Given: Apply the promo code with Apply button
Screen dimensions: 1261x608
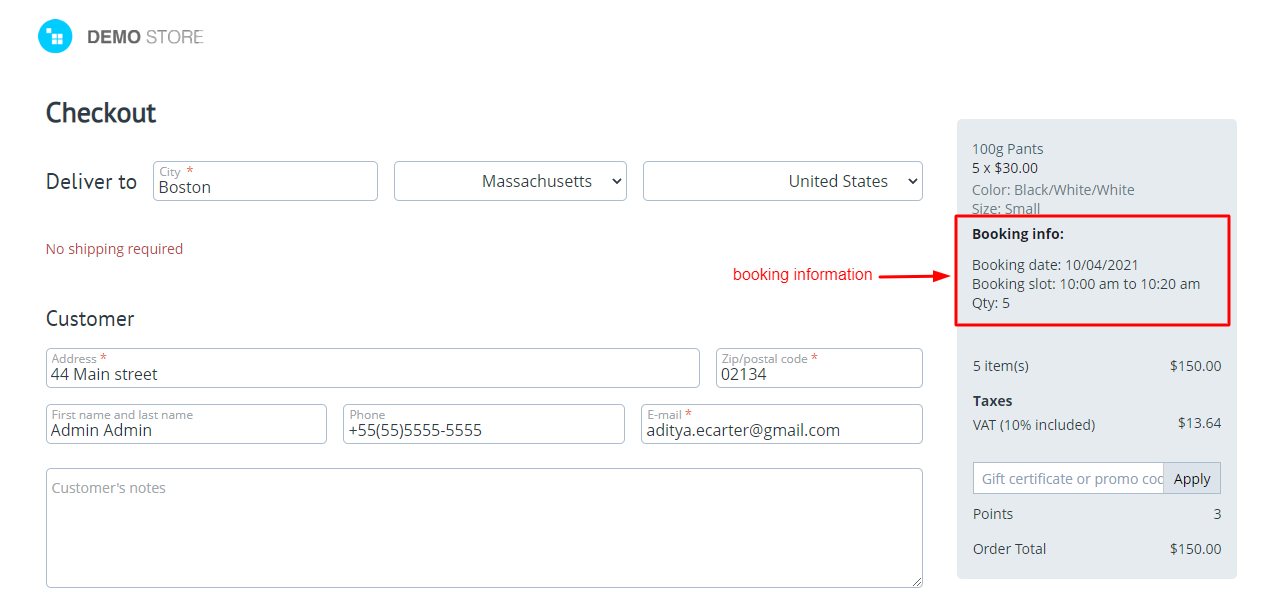Looking at the screenshot, I should click(x=1192, y=478).
